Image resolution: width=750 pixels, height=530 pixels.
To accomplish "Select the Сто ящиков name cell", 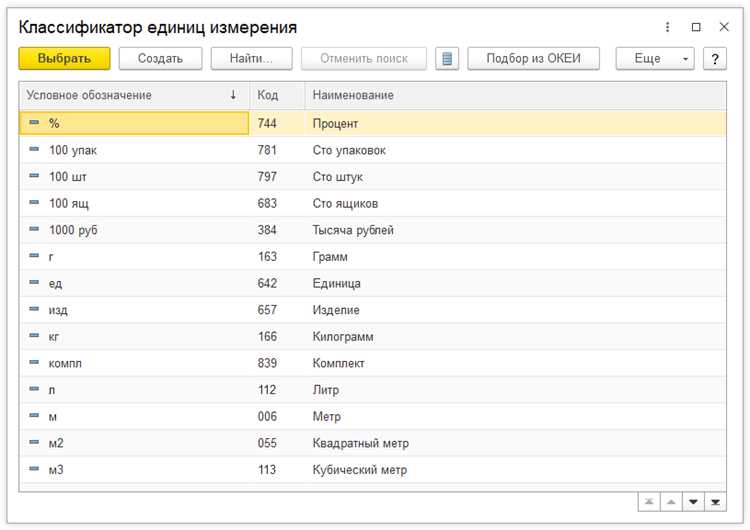I will point(516,203).
